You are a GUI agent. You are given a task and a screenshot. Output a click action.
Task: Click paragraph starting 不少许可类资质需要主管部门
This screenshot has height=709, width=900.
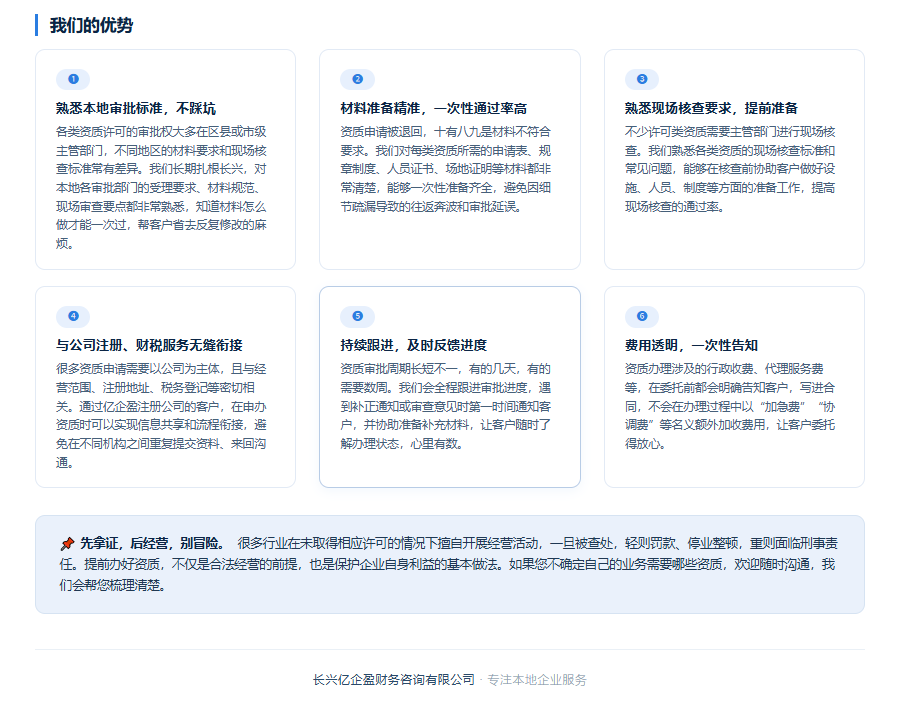(x=730, y=169)
